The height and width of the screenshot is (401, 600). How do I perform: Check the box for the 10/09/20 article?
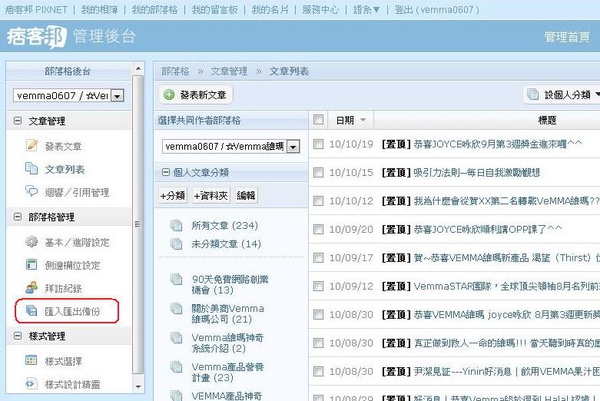[318, 229]
